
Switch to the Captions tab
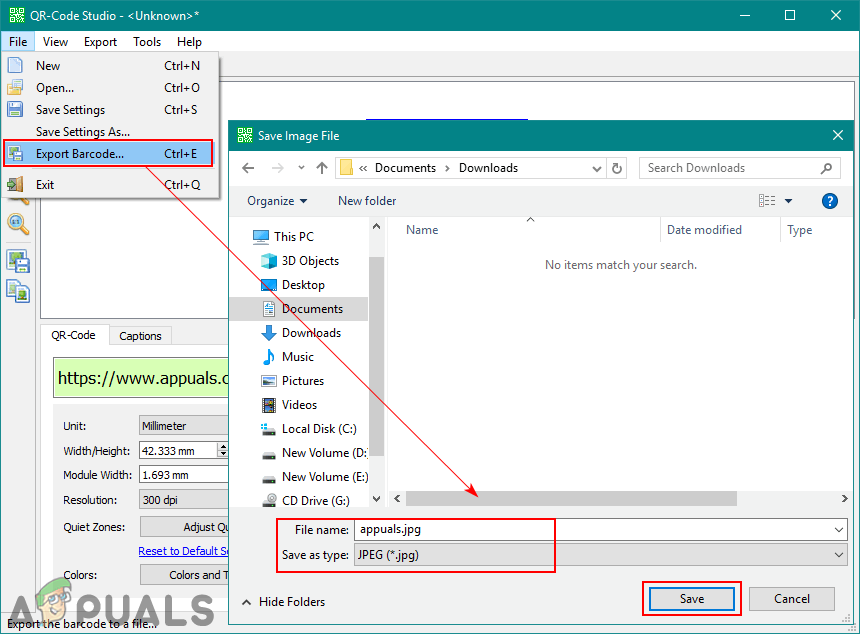coord(140,336)
